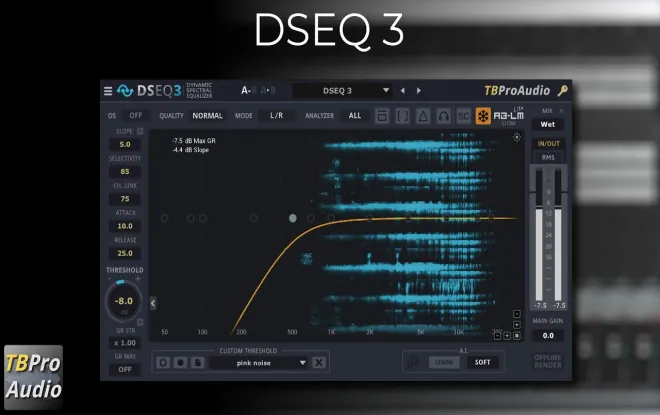Image resolution: width=660 pixels, height=415 pixels.
Task: Click the dimmed A.I. icon beside LEARN
Action: pos(413,362)
